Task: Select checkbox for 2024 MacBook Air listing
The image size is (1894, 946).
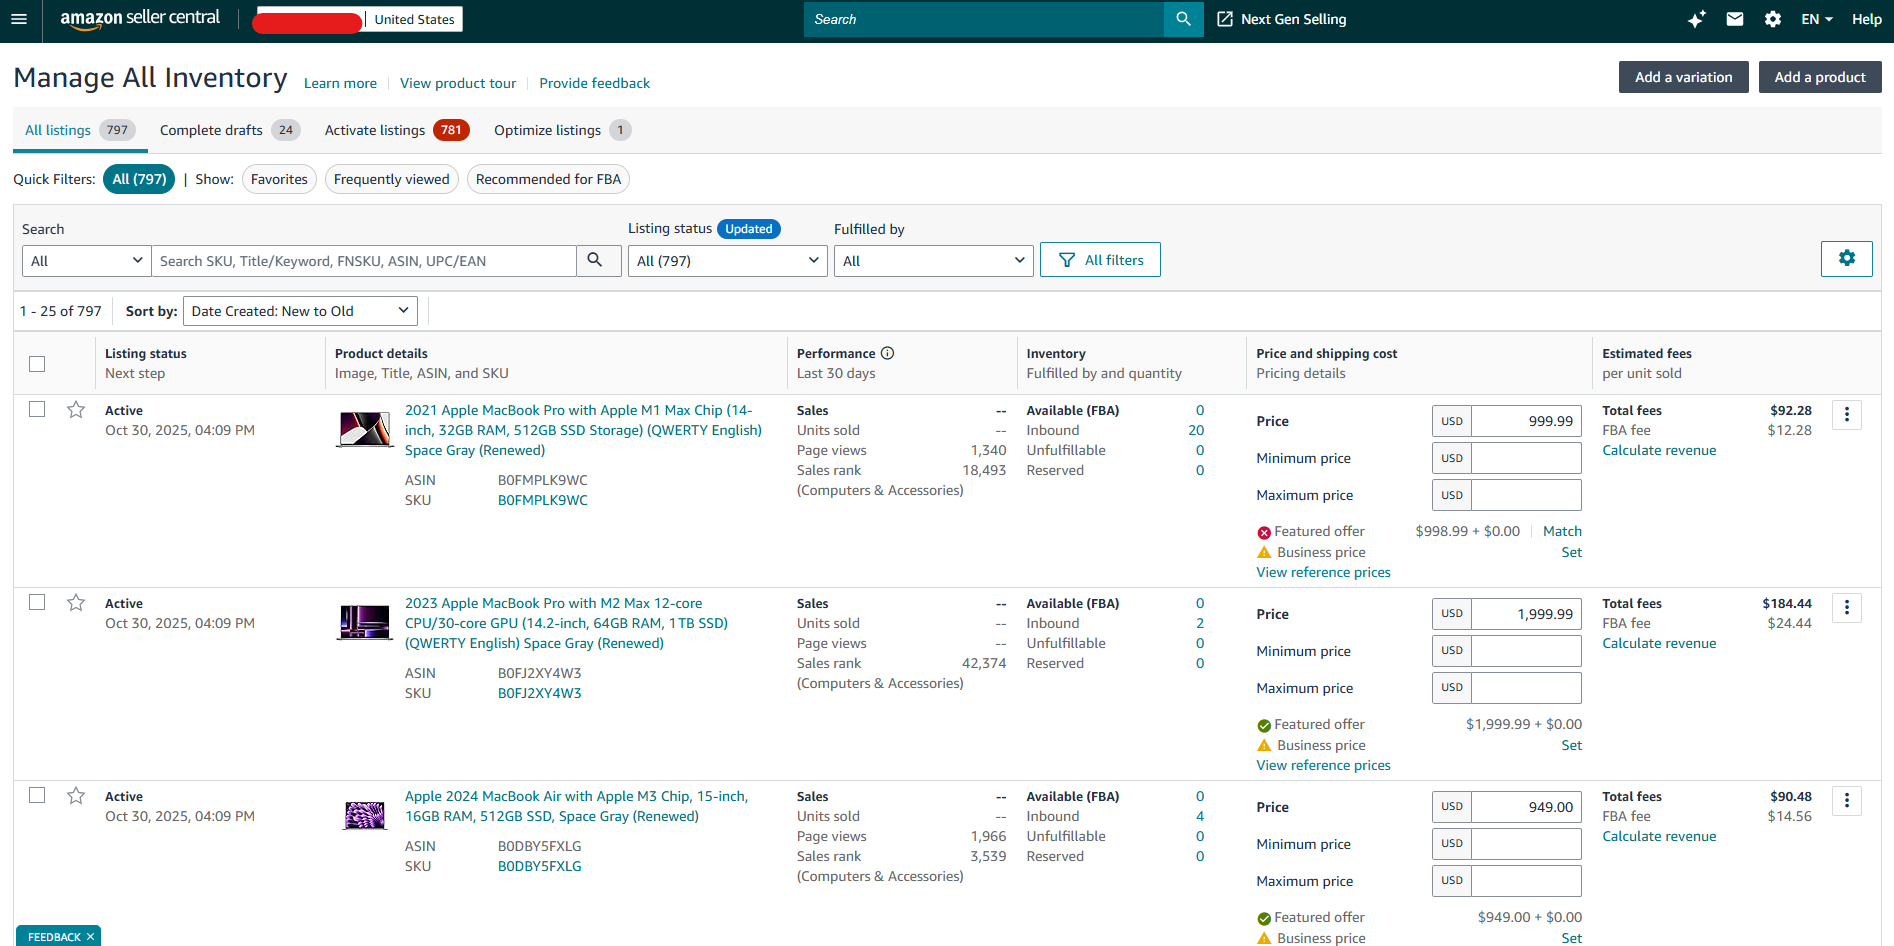Action: point(37,795)
